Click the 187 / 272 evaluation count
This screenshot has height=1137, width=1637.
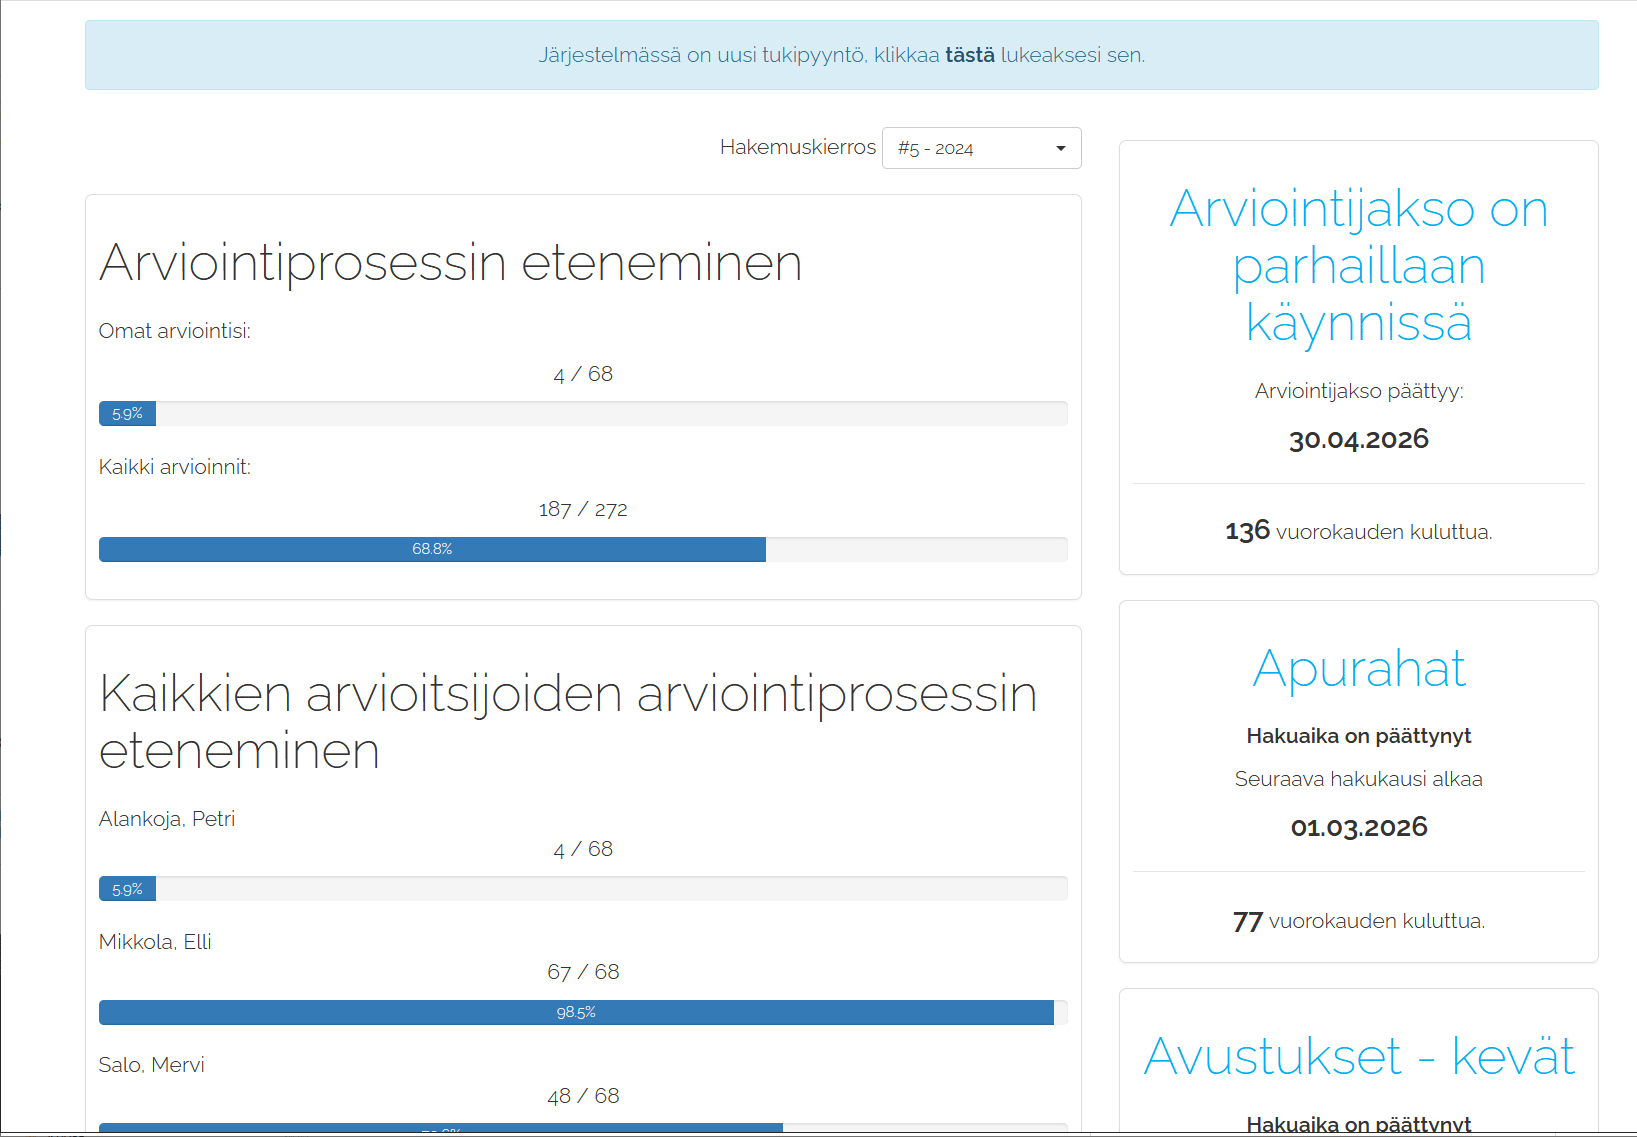pyautogui.click(x=583, y=510)
